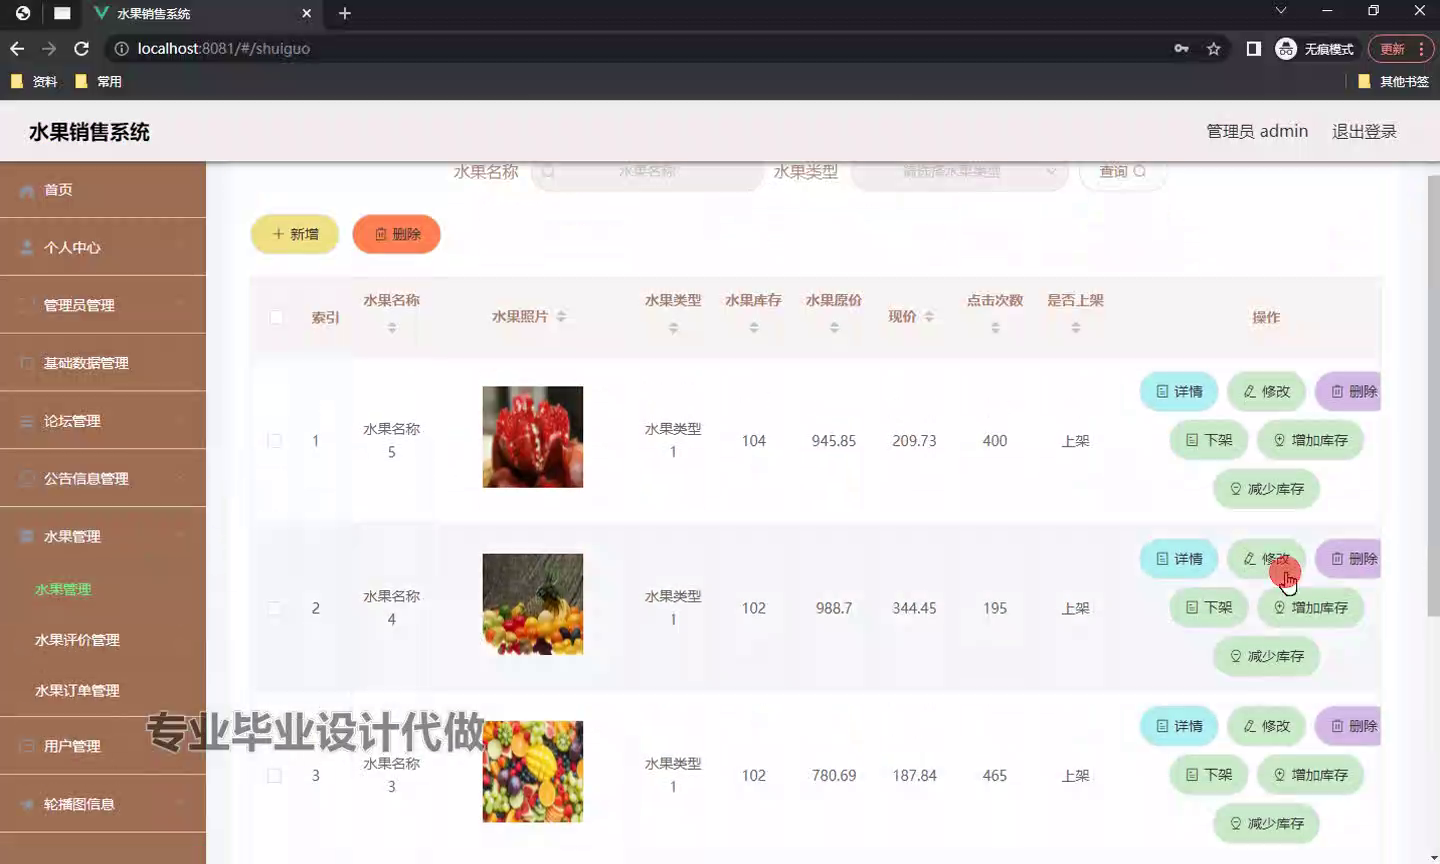Click 详情 for row 1
This screenshot has height=864, width=1440.
(1179, 391)
